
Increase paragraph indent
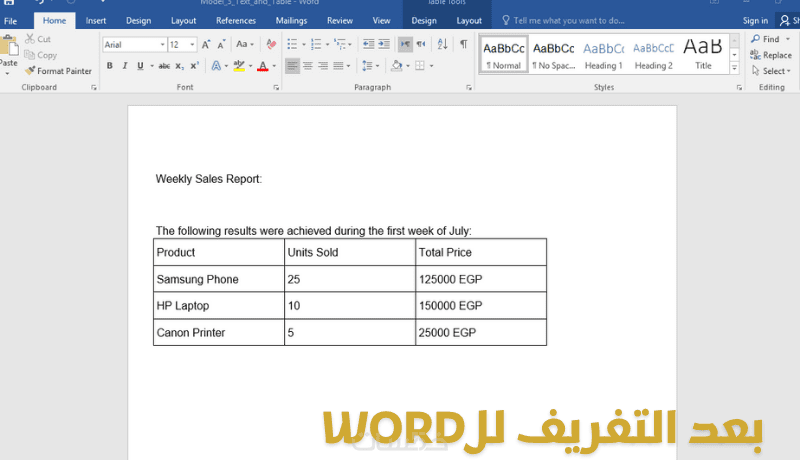coord(384,44)
